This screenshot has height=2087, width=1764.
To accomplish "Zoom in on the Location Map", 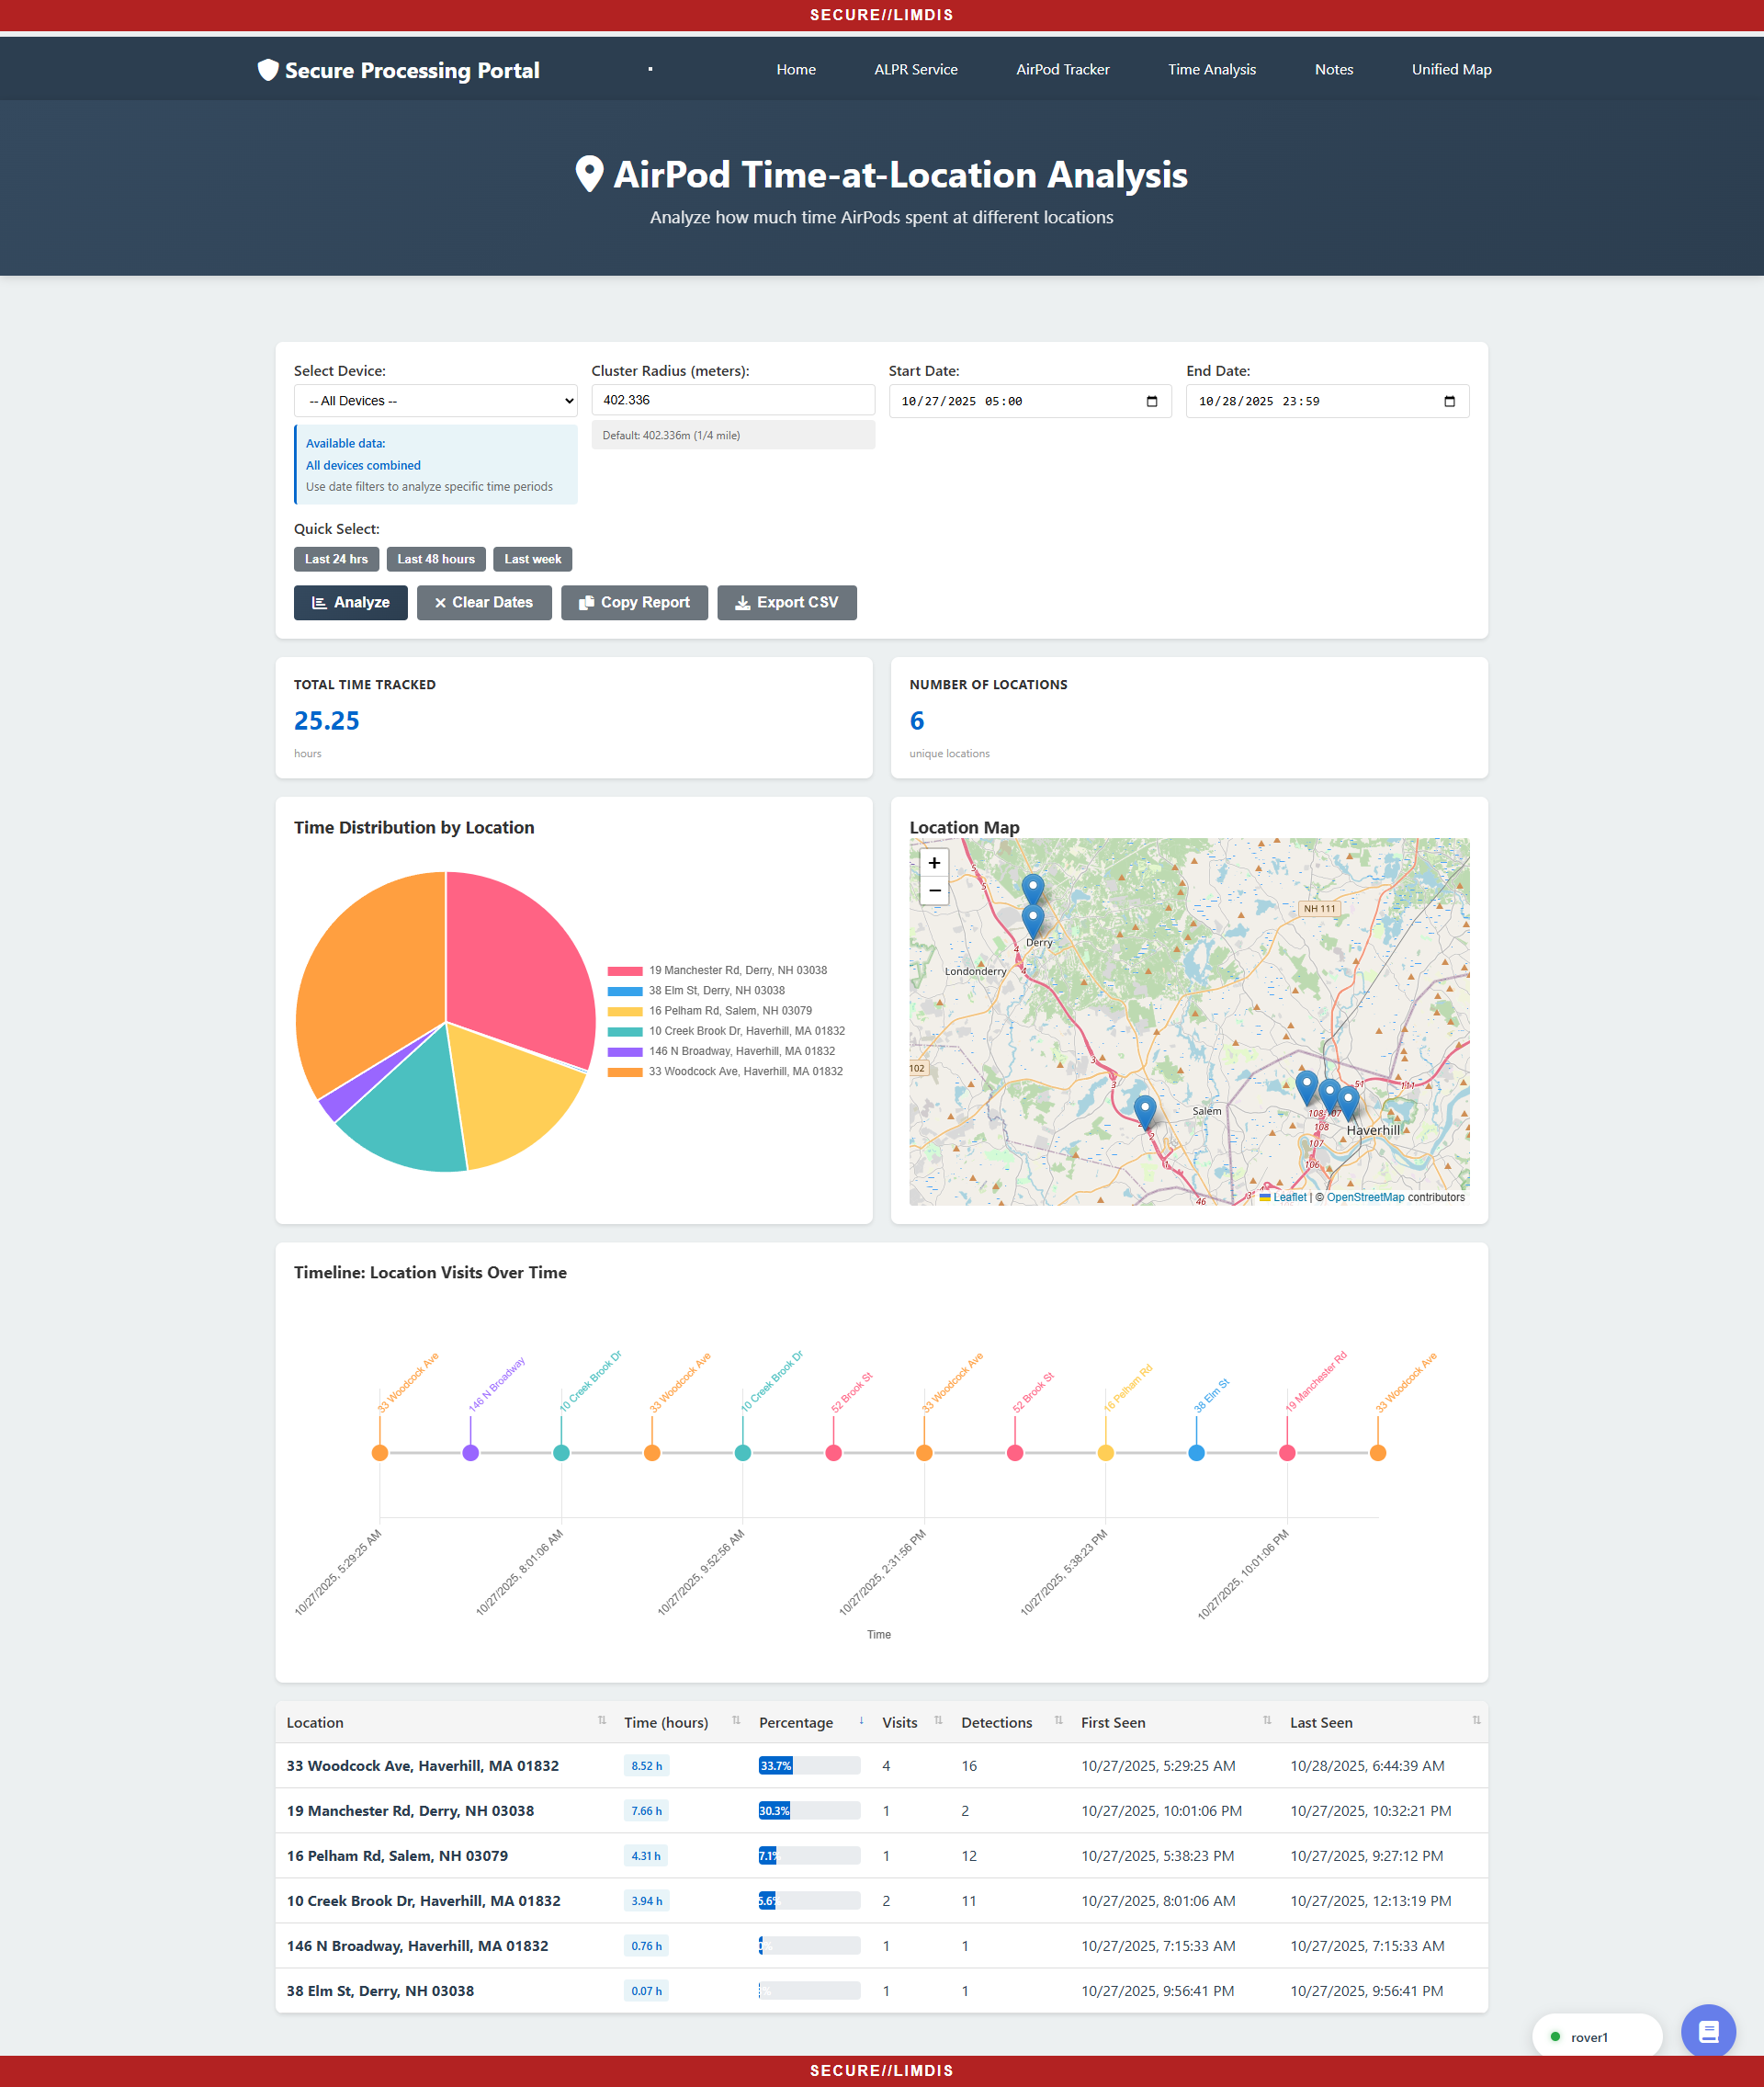I will [x=933, y=863].
